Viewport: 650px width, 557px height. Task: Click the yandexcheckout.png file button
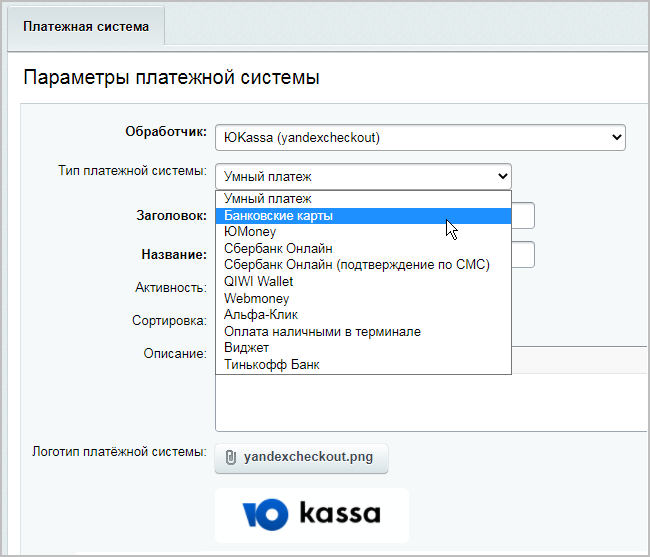pyautogui.click(x=301, y=457)
